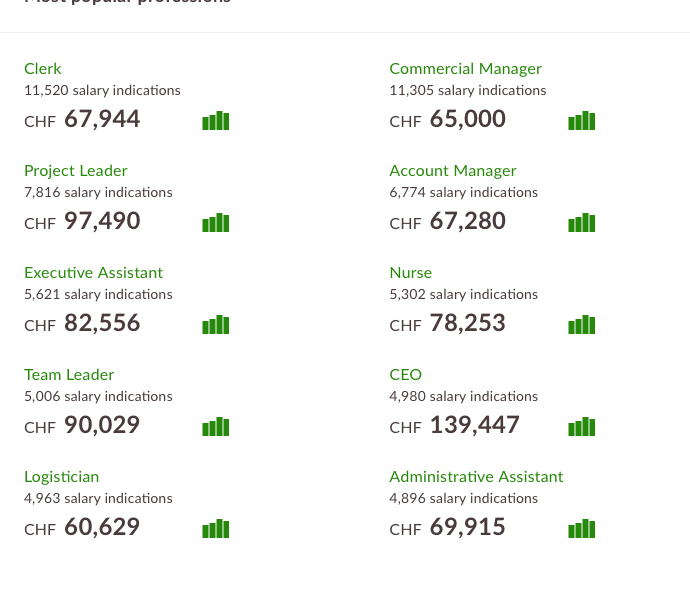Open the Executive Assistant profession link
This screenshot has height=604, width=690.
(93, 273)
